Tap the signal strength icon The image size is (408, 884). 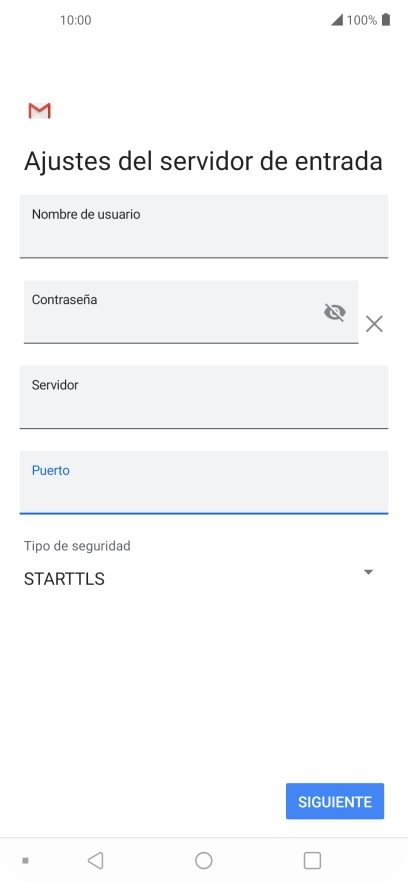tap(337, 20)
